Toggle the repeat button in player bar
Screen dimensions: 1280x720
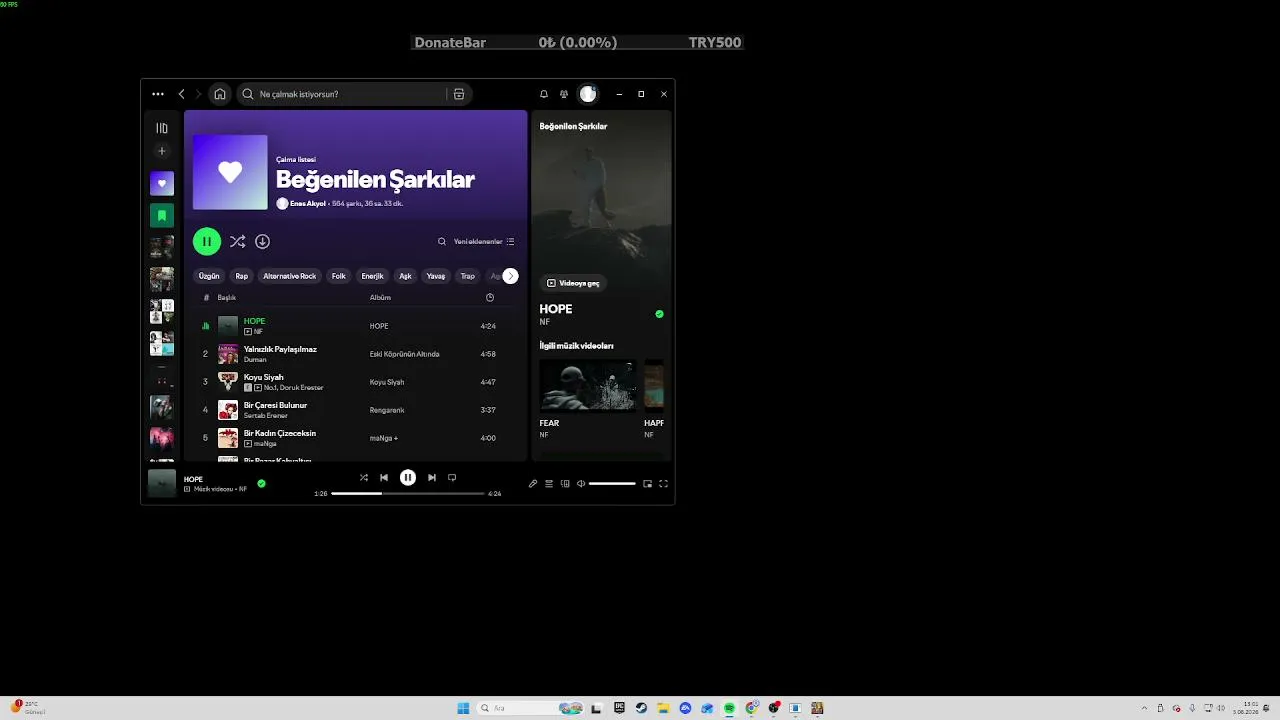[452, 478]
